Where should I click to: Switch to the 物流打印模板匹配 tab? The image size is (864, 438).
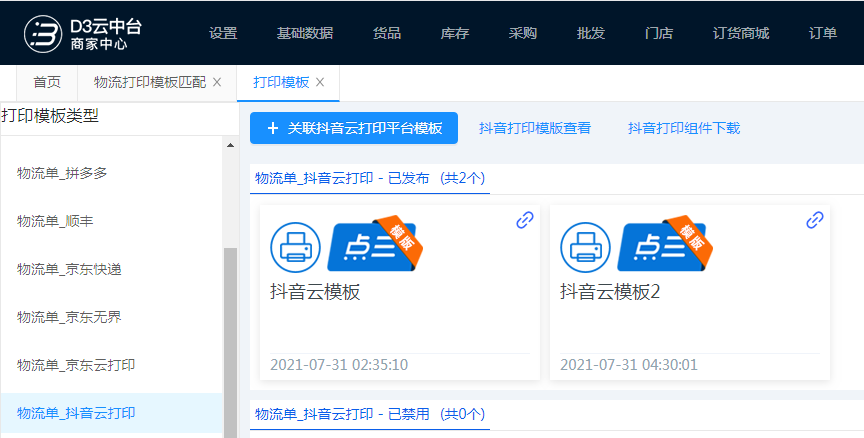click(x=150, y=82)
